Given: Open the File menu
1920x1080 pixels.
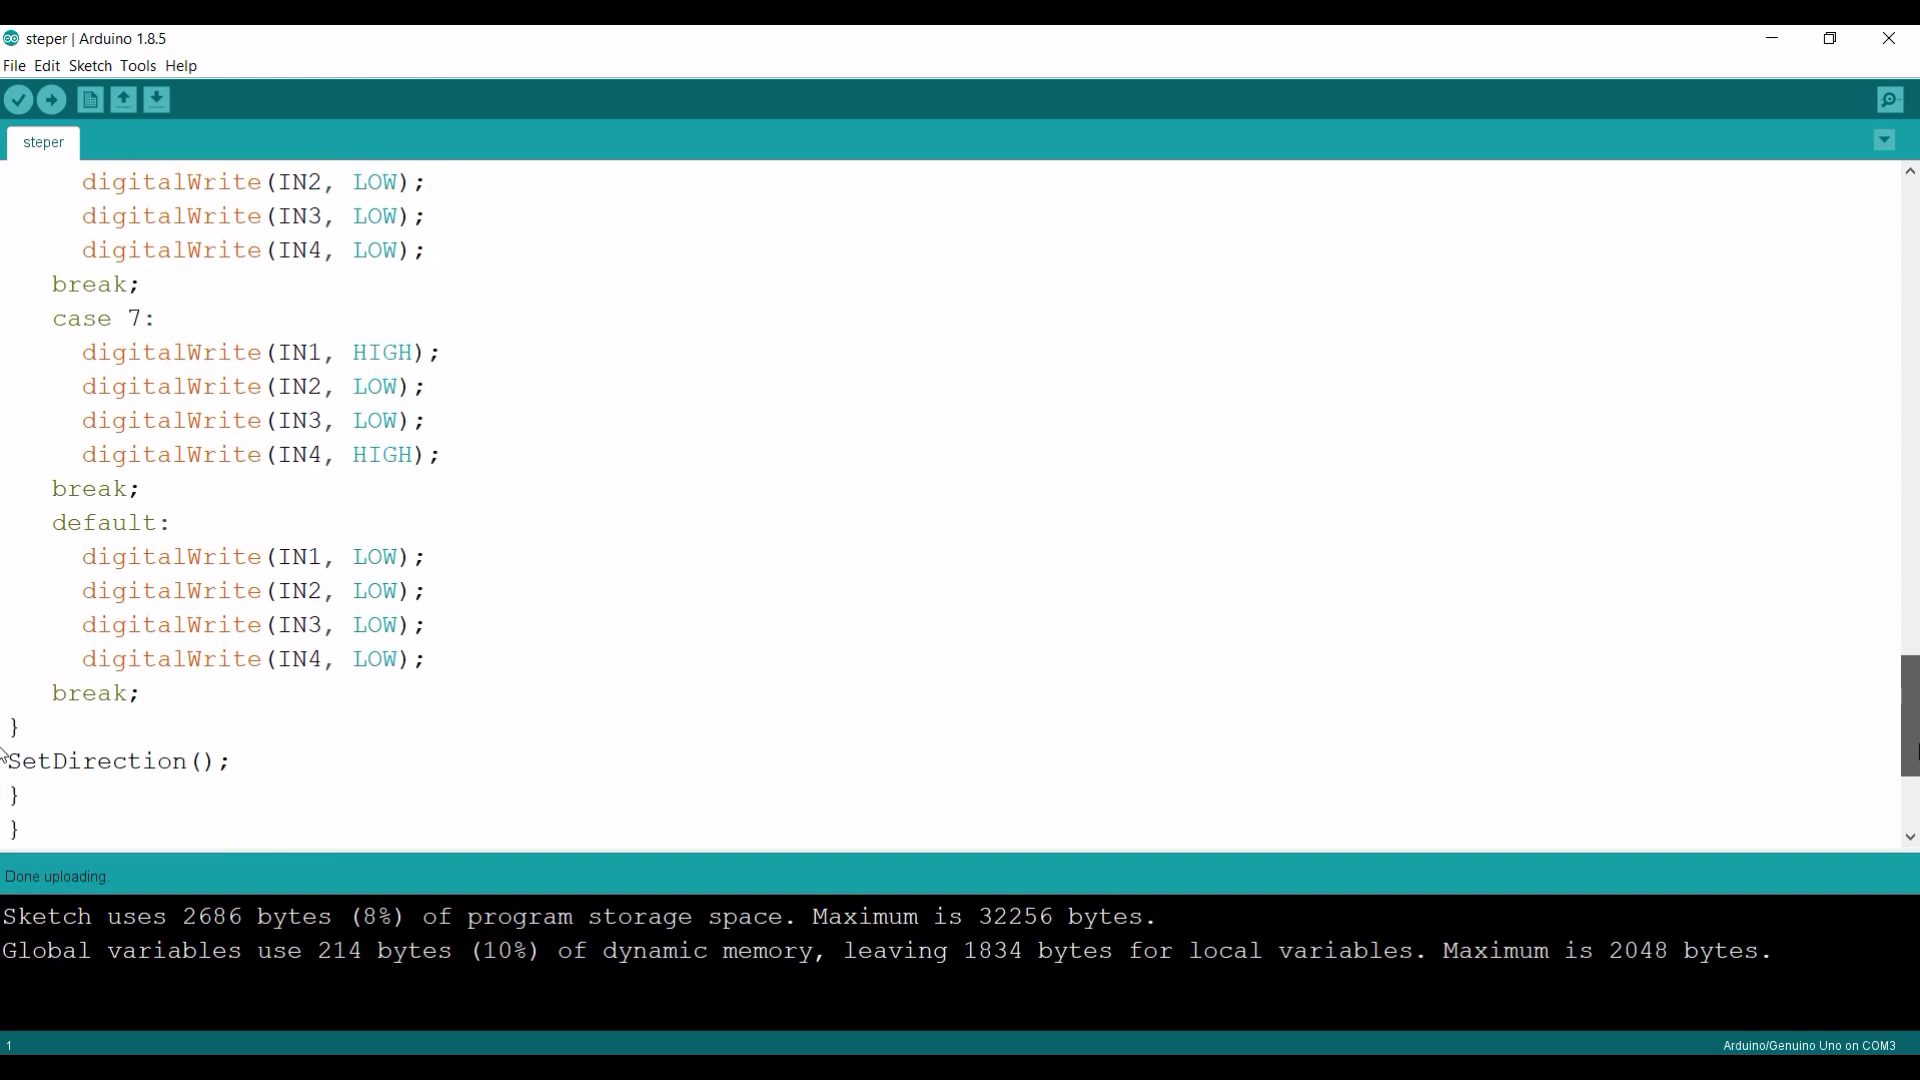Looking at the screenshot, I should 14,66.
